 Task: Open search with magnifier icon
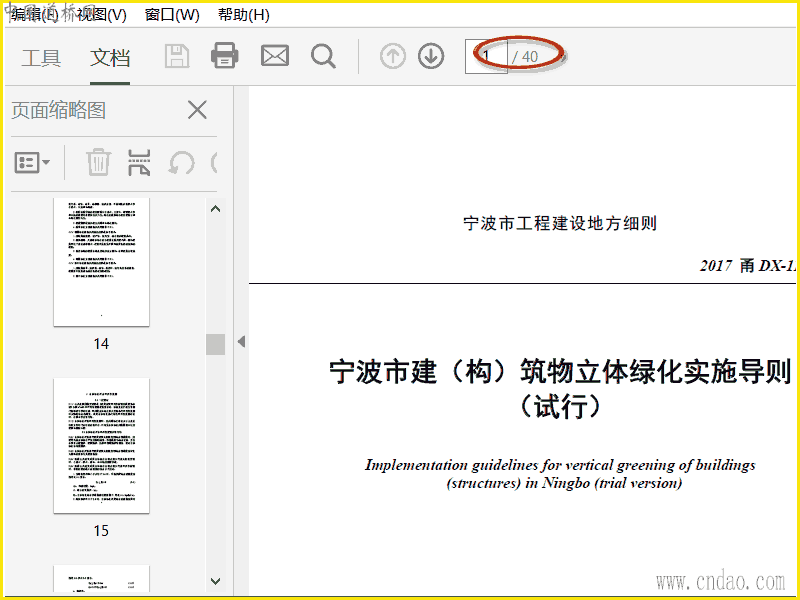323,56
